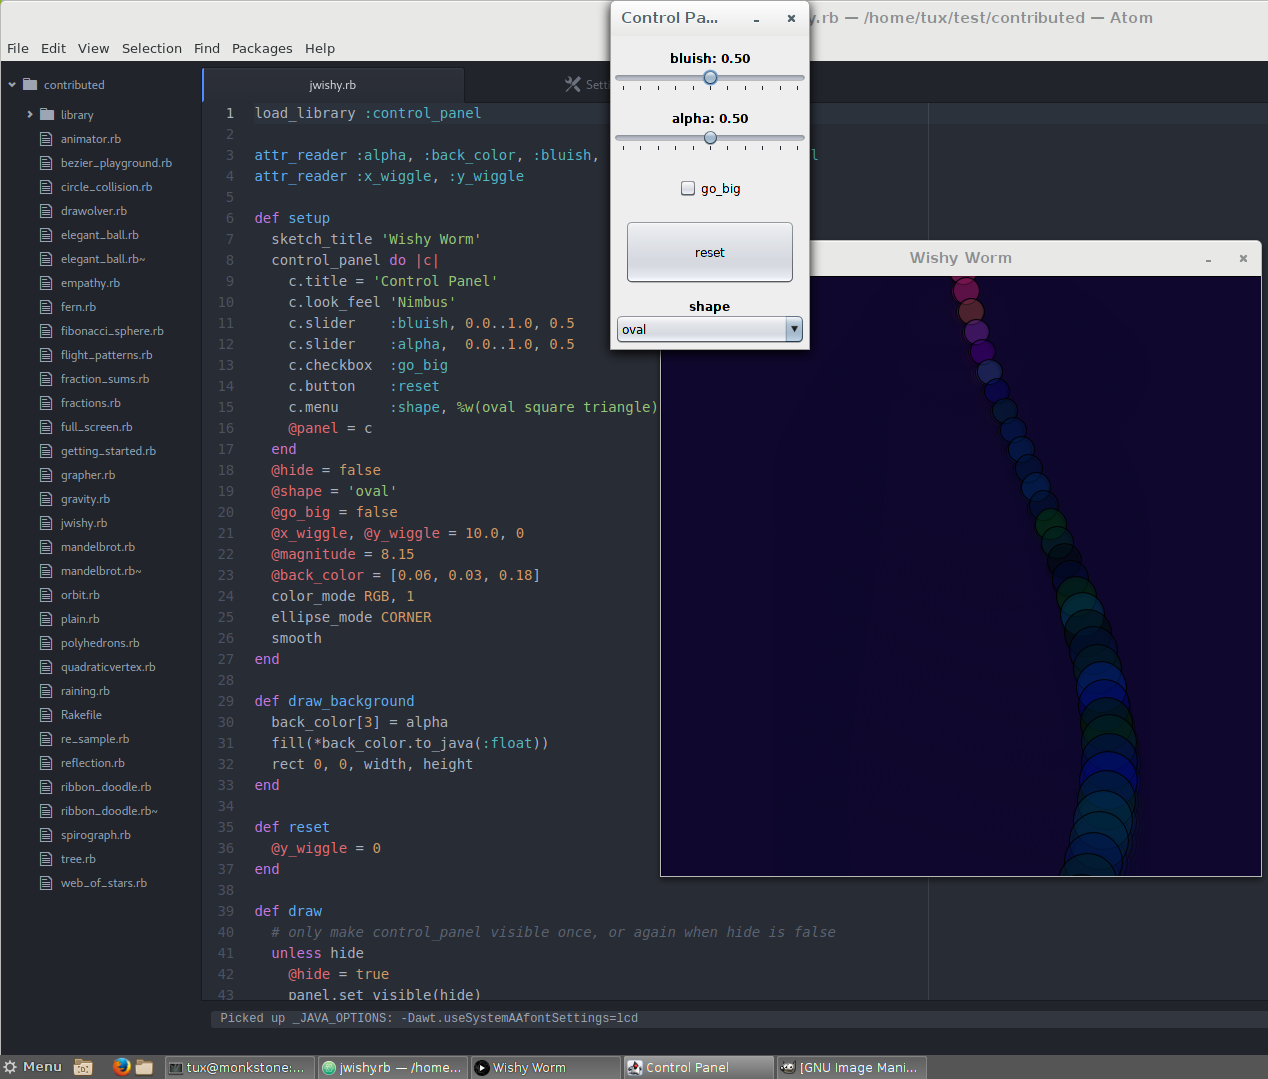
Task: Select the jwishy.rb editor tab
Action: pos(332,85)
